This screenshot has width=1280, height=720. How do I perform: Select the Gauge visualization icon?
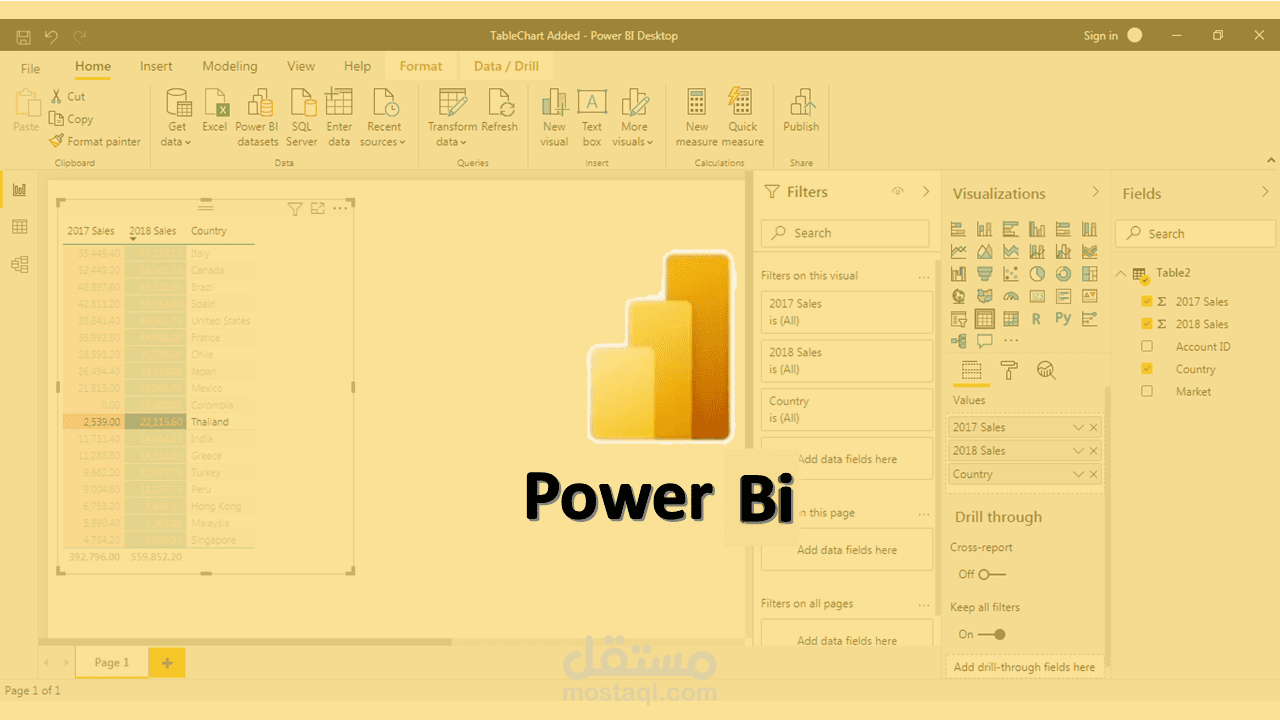(x=1011, y=296)
